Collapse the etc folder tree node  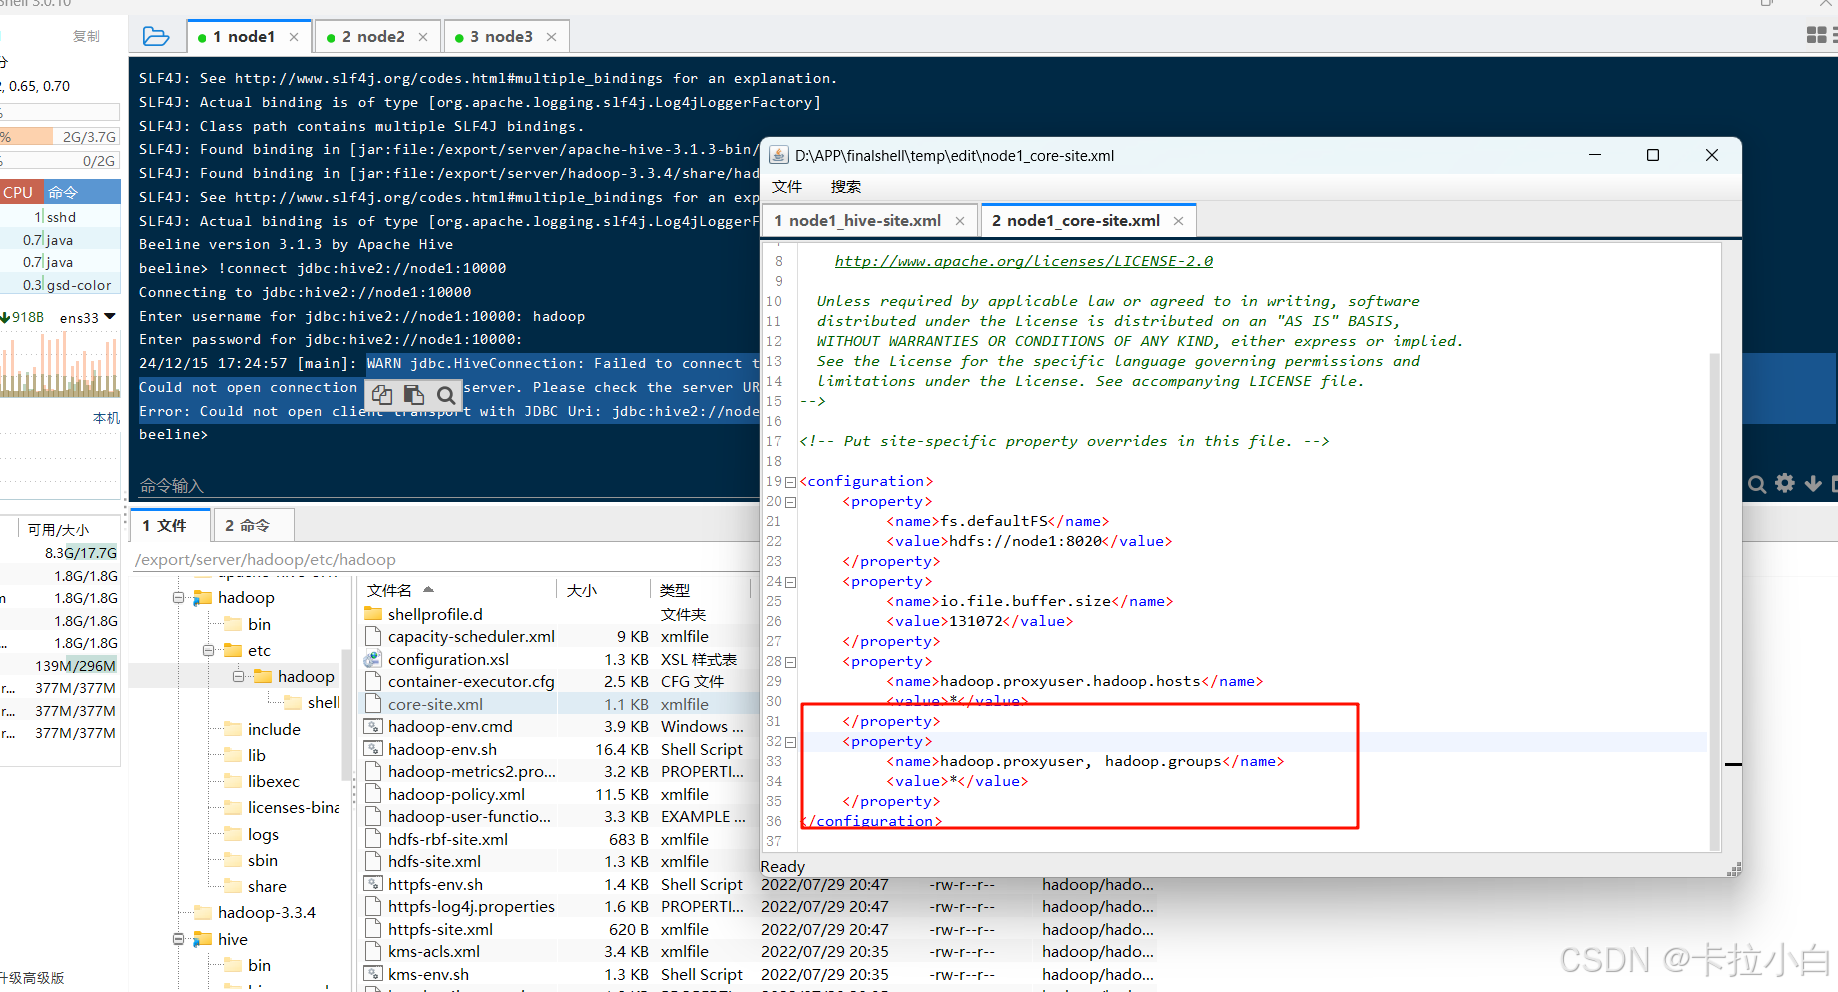coord(209,650)
